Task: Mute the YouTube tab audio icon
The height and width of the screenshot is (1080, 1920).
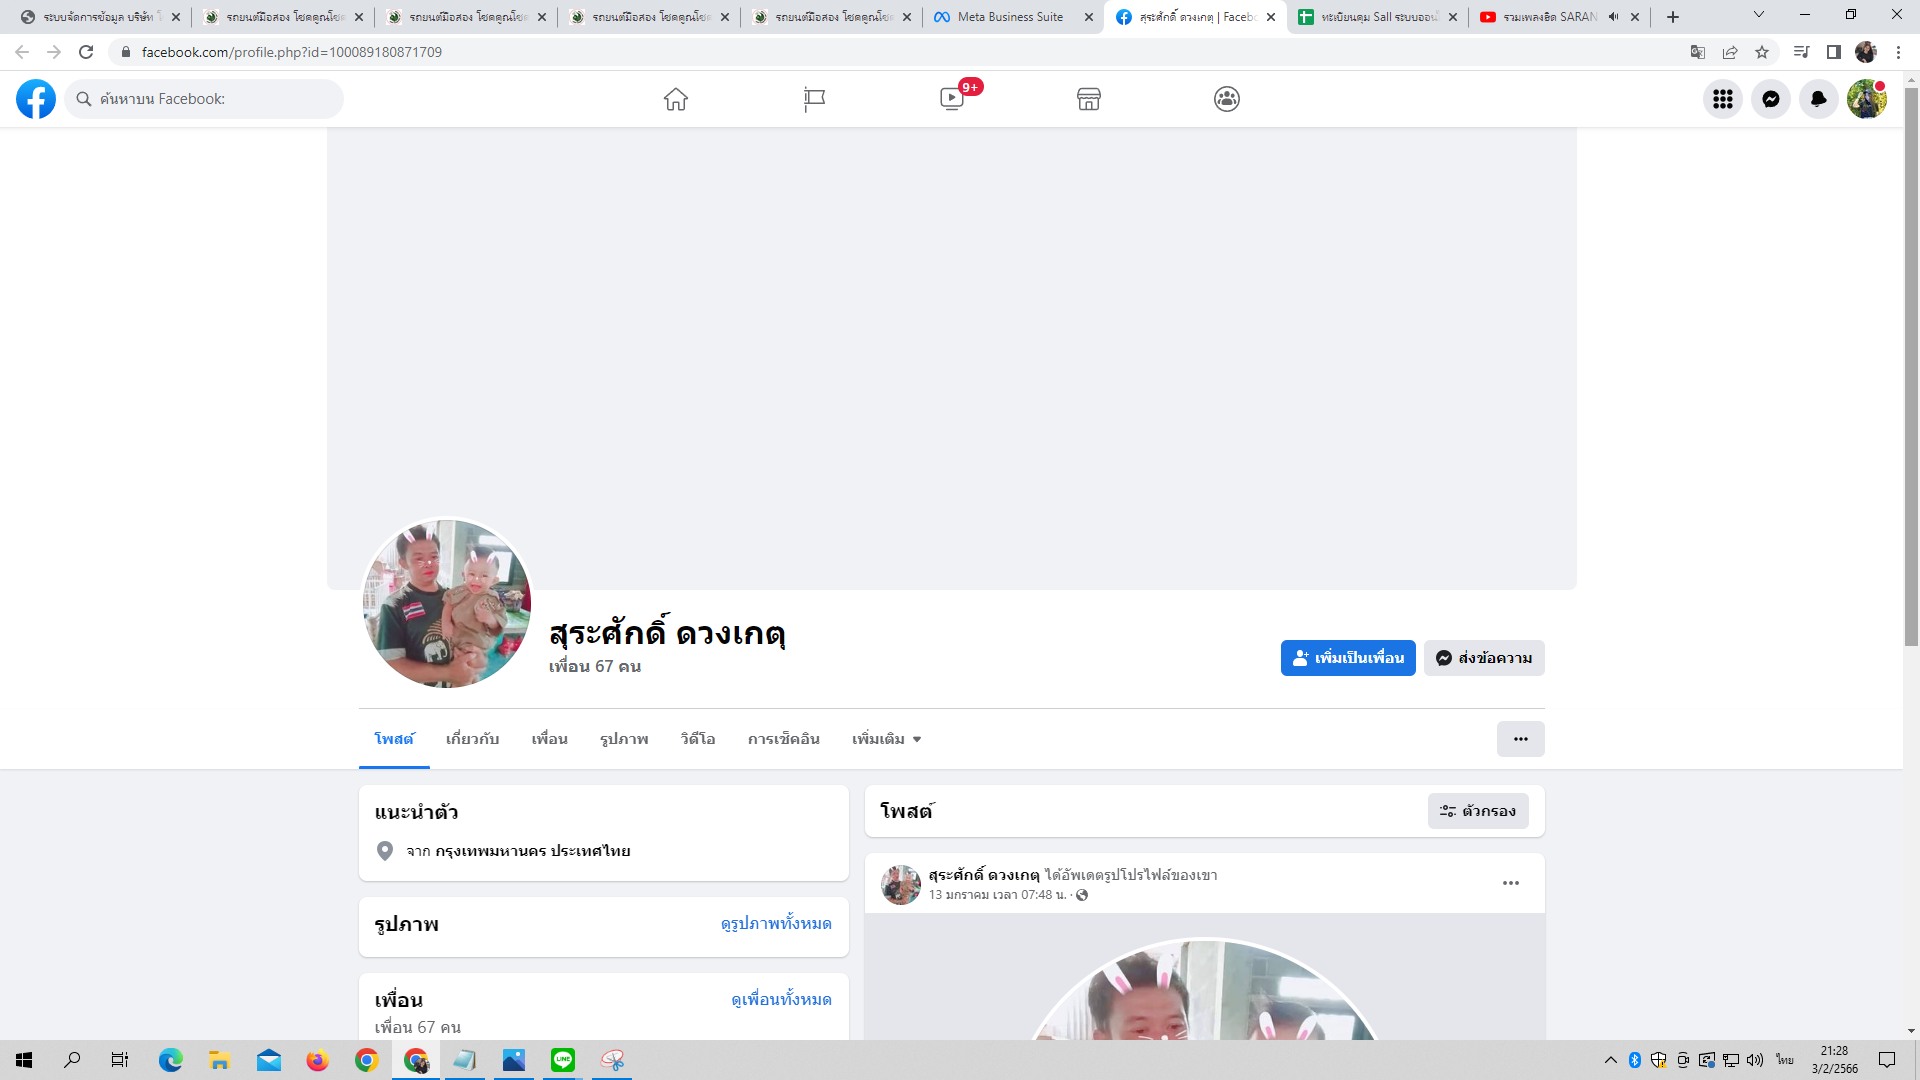Action: 1613,17
